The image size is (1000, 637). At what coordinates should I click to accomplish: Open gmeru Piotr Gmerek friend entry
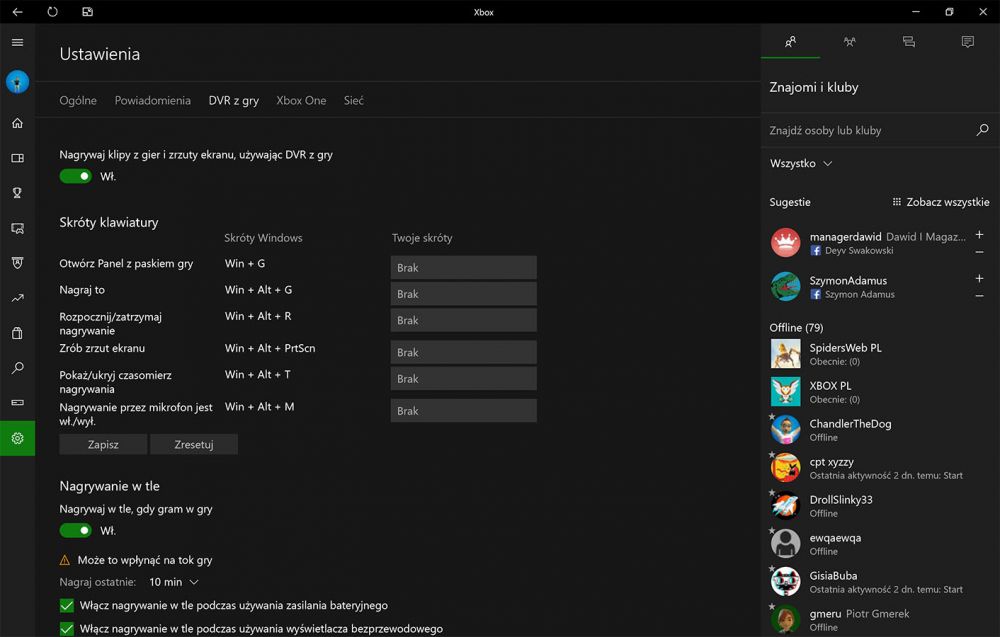880,620
